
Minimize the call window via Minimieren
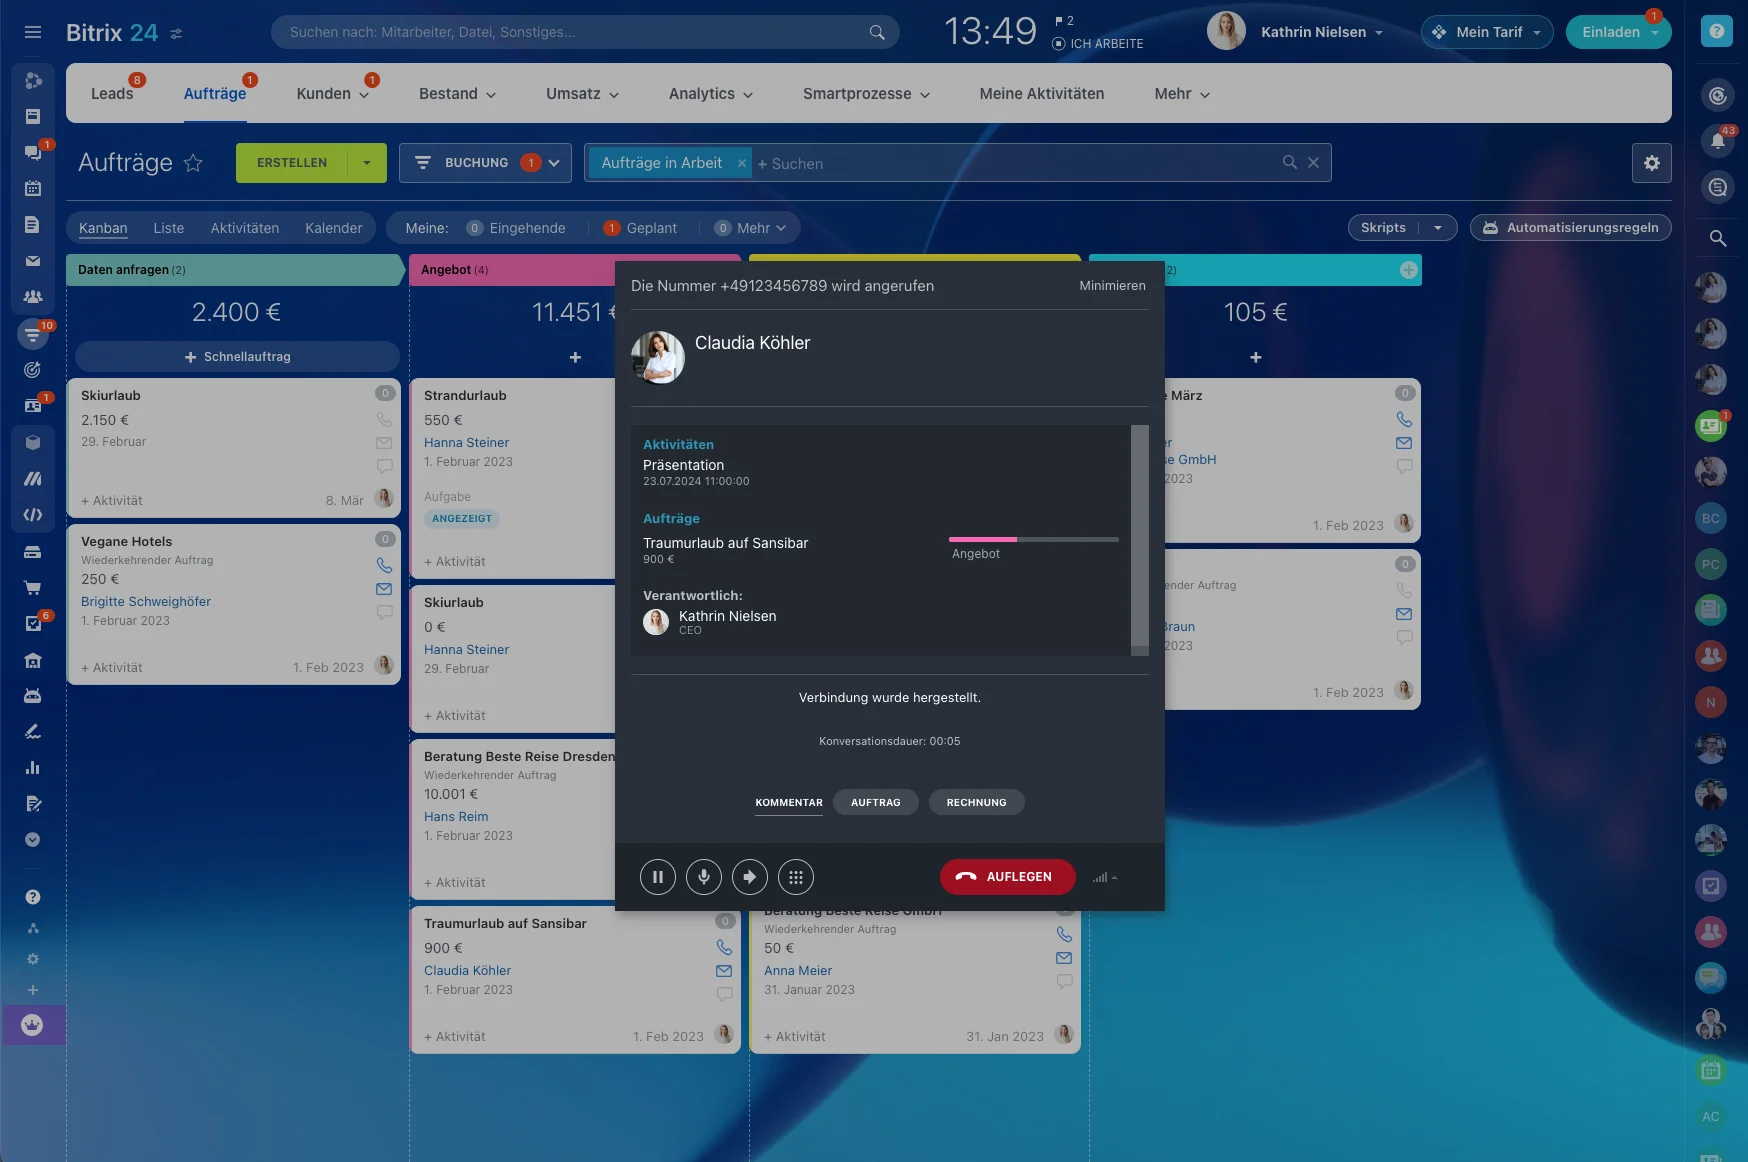click(1112, 286)
